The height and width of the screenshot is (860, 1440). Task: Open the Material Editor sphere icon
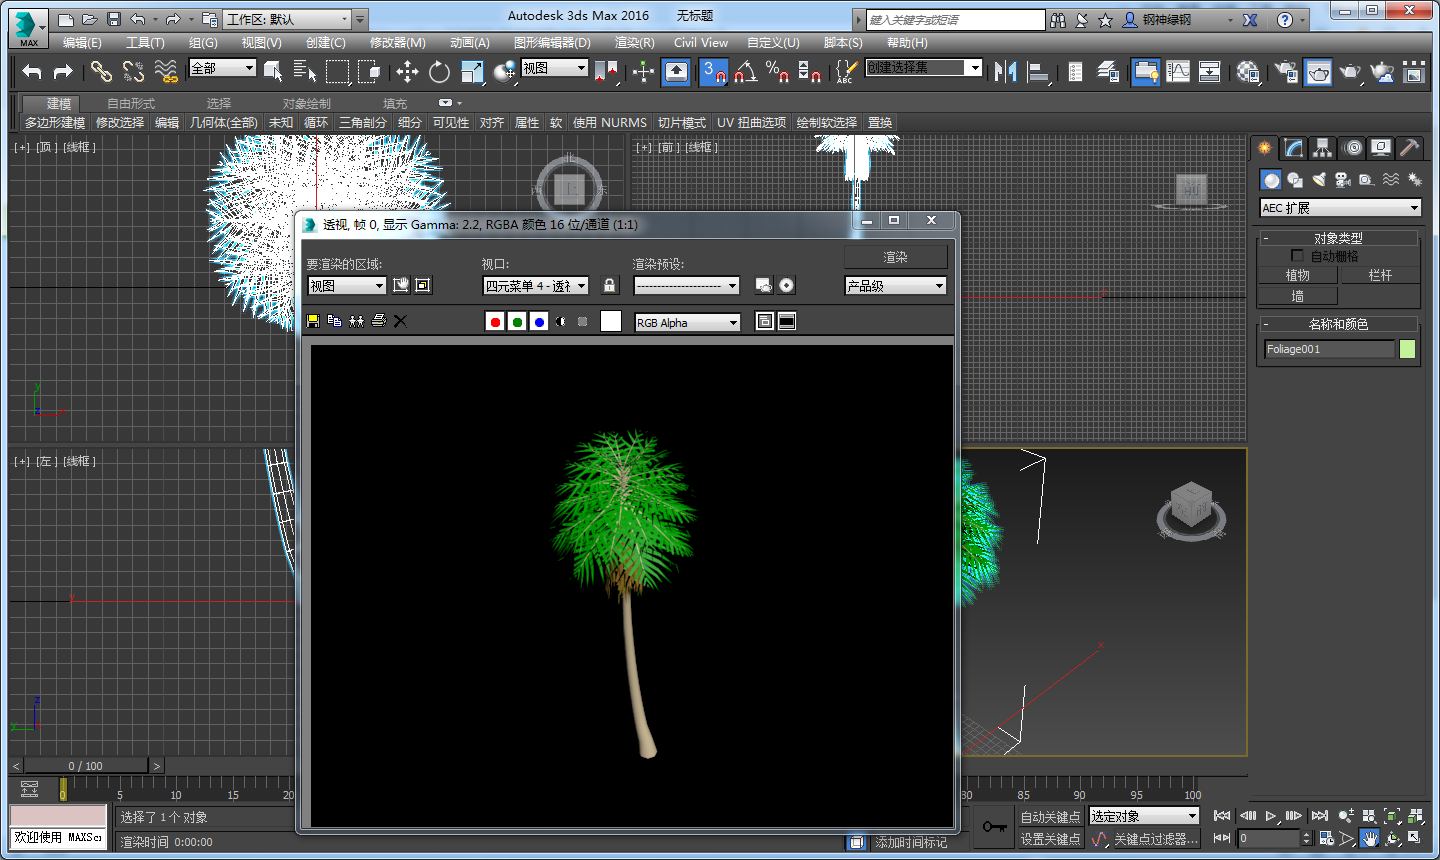tap(1248, 71)
